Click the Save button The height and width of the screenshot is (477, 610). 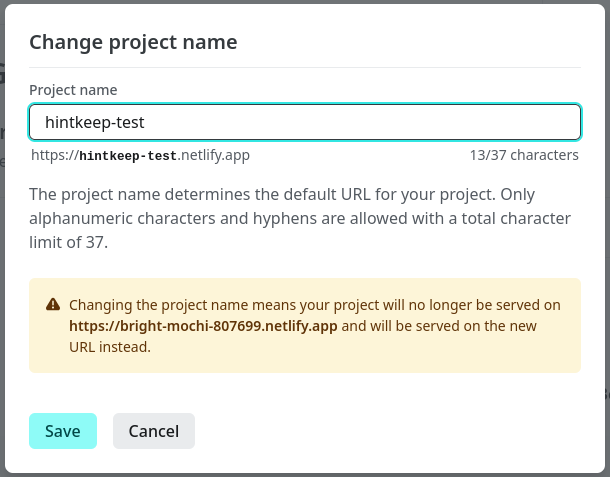tap(63, 431)
